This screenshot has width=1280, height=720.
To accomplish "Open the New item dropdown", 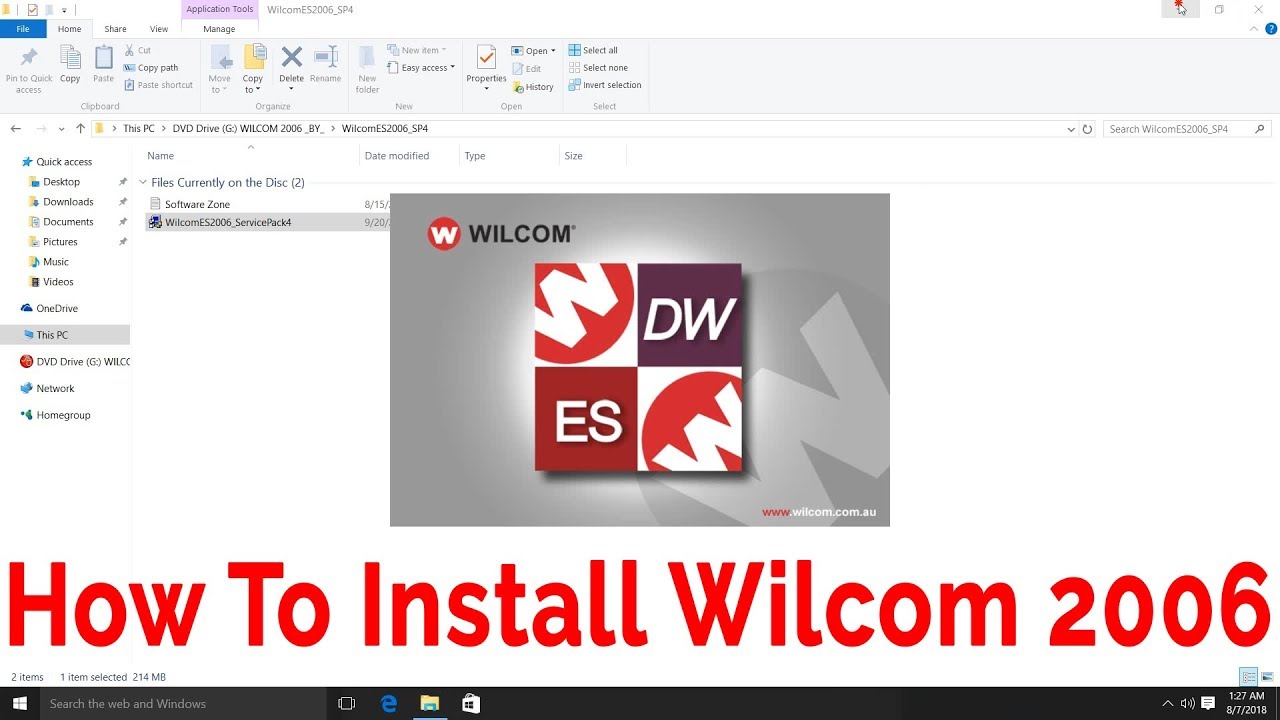I will [x=417, y=50].
